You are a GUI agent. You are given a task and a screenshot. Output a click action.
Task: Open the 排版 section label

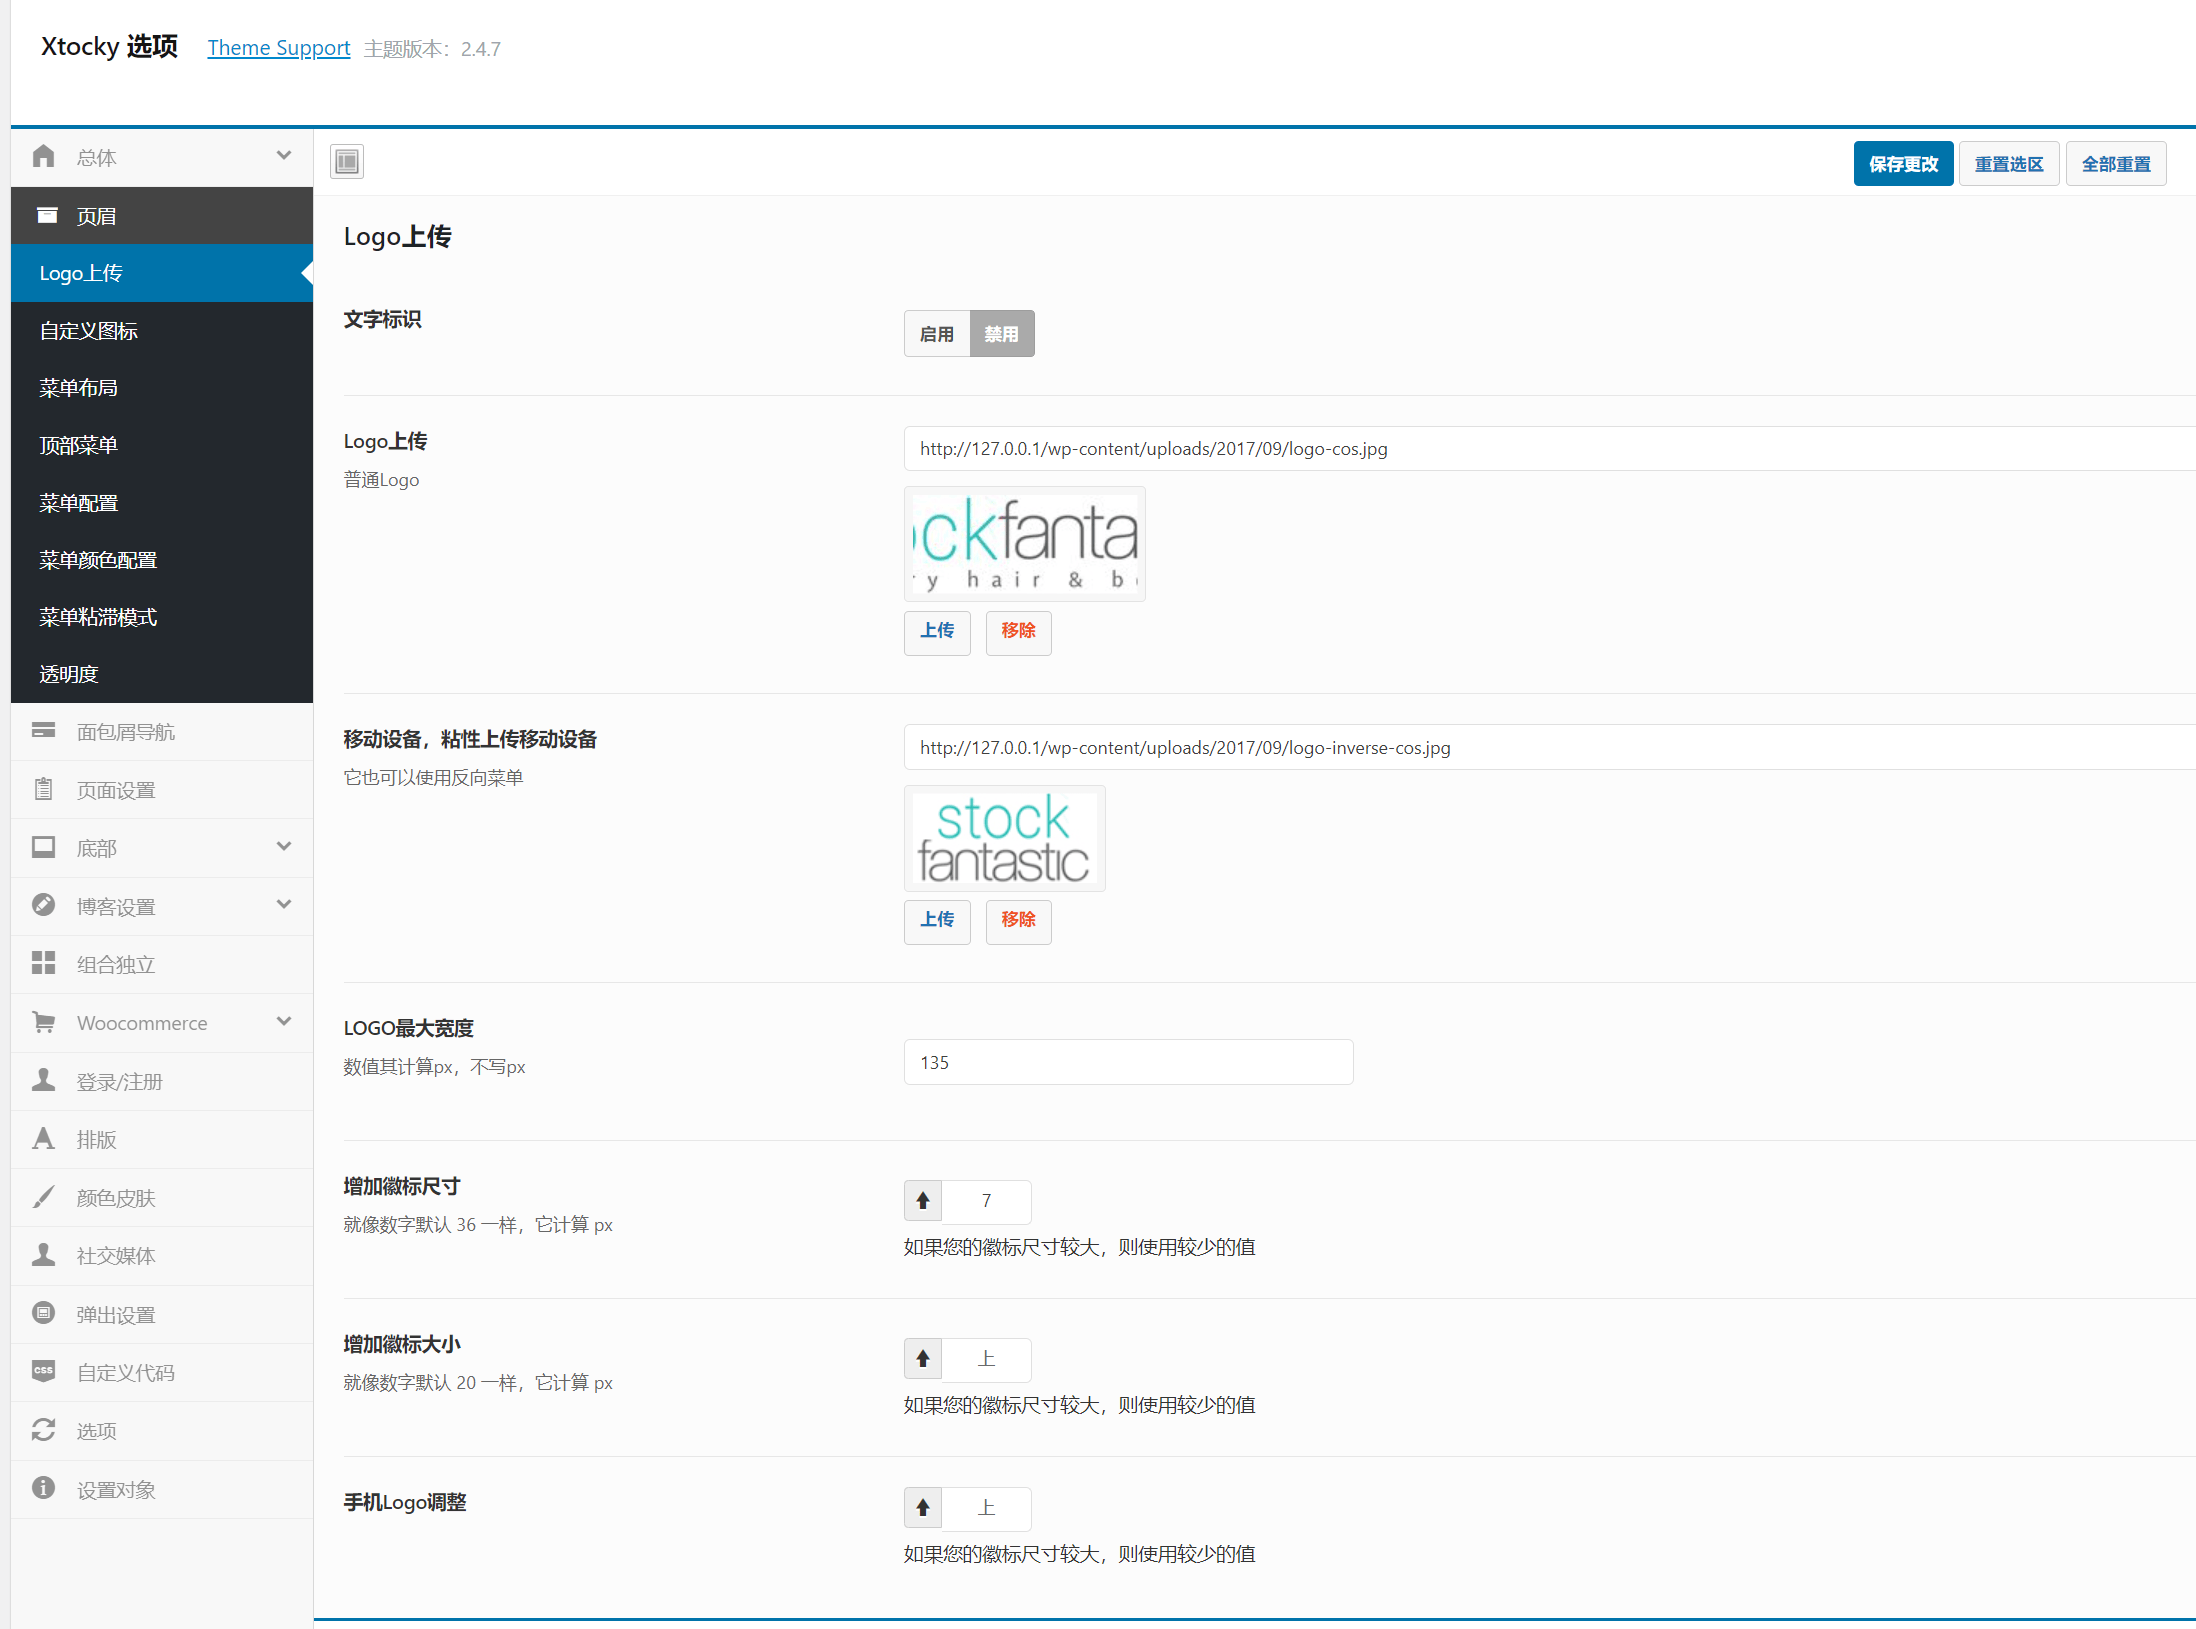point(97,1139)
